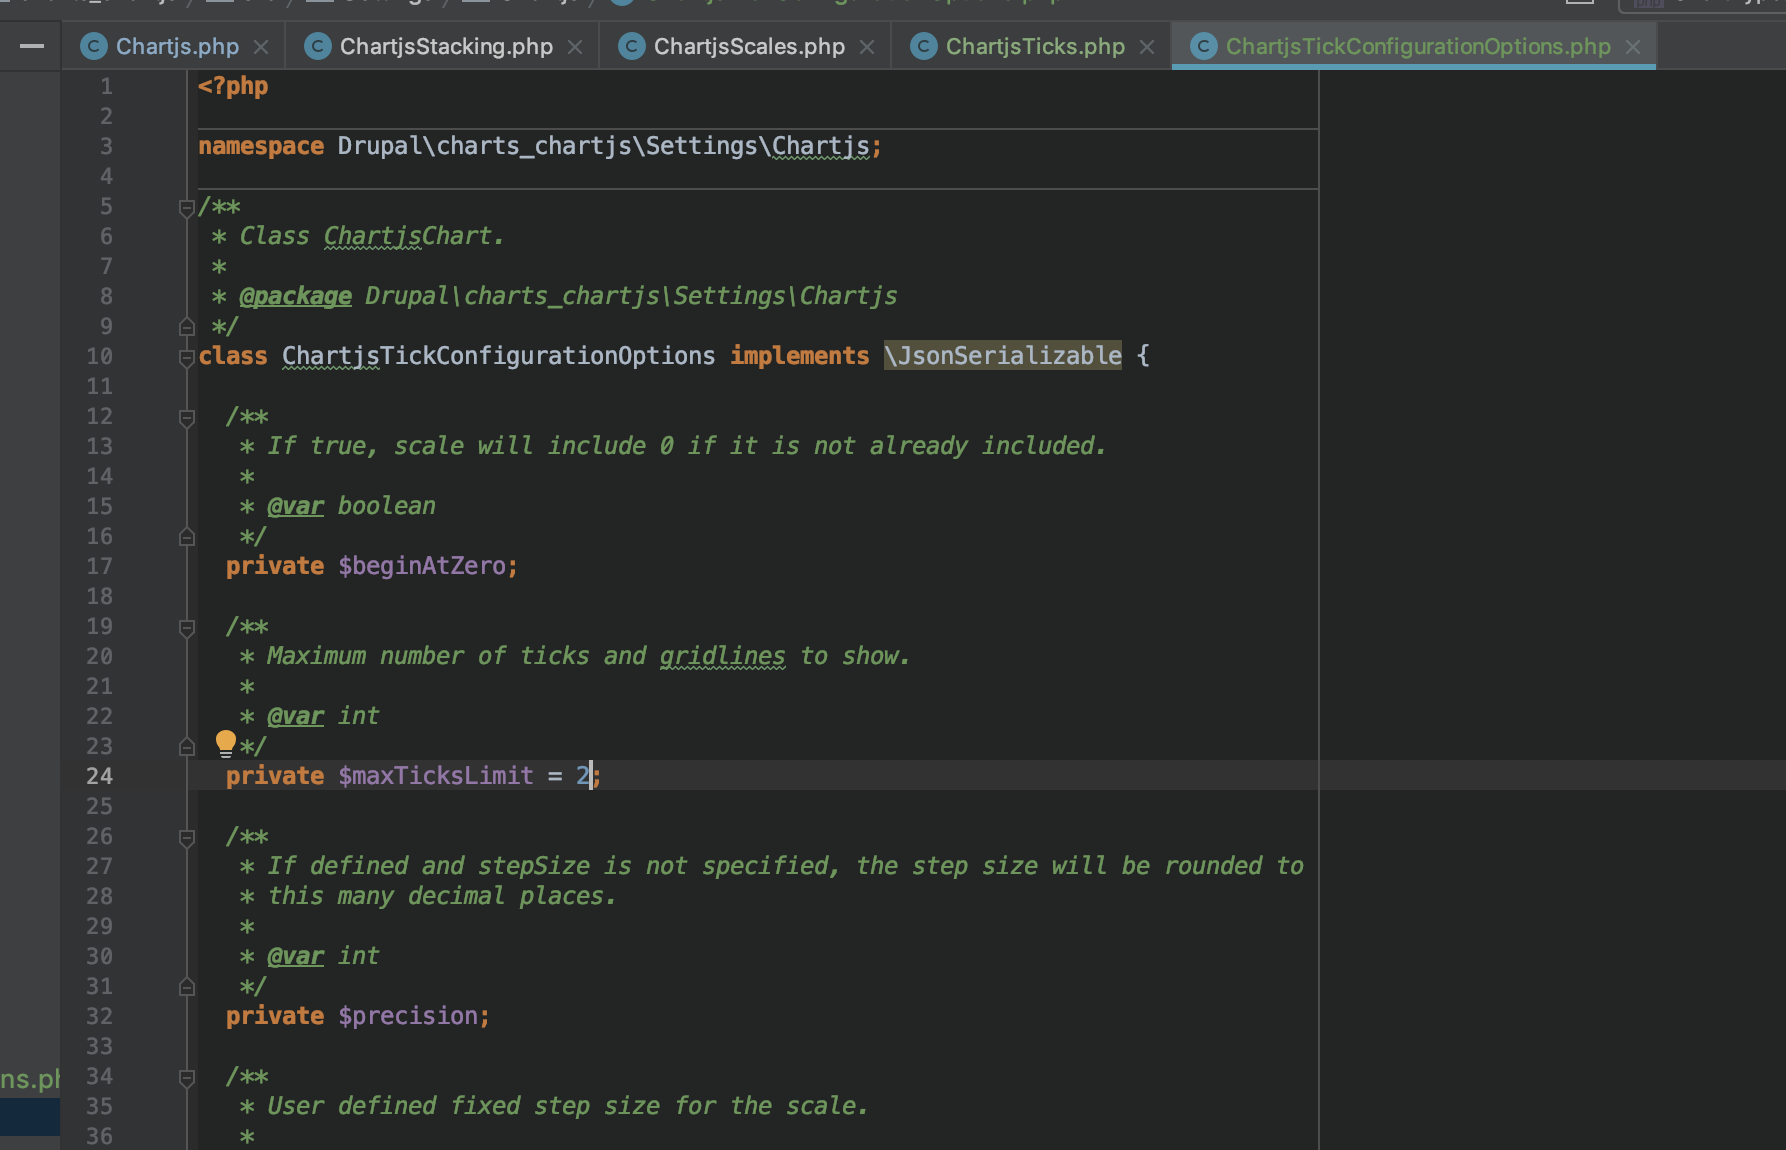The image size is (1786, 1150).
Task: Fold the step size docblock at line 34
Action: point(186,1078)
